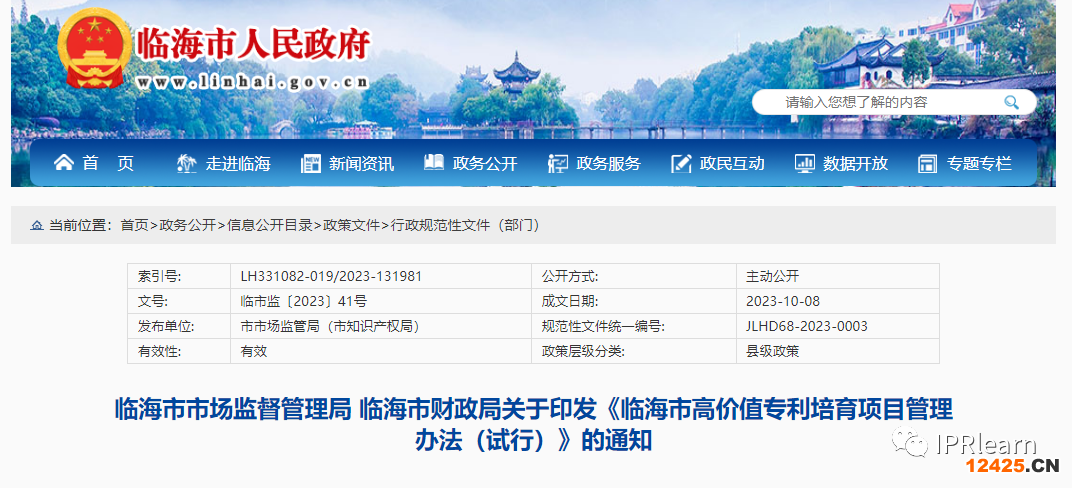1072x488 pixels.
Task: Click the 政民互动 pencil icon
Action: (681, 163)
